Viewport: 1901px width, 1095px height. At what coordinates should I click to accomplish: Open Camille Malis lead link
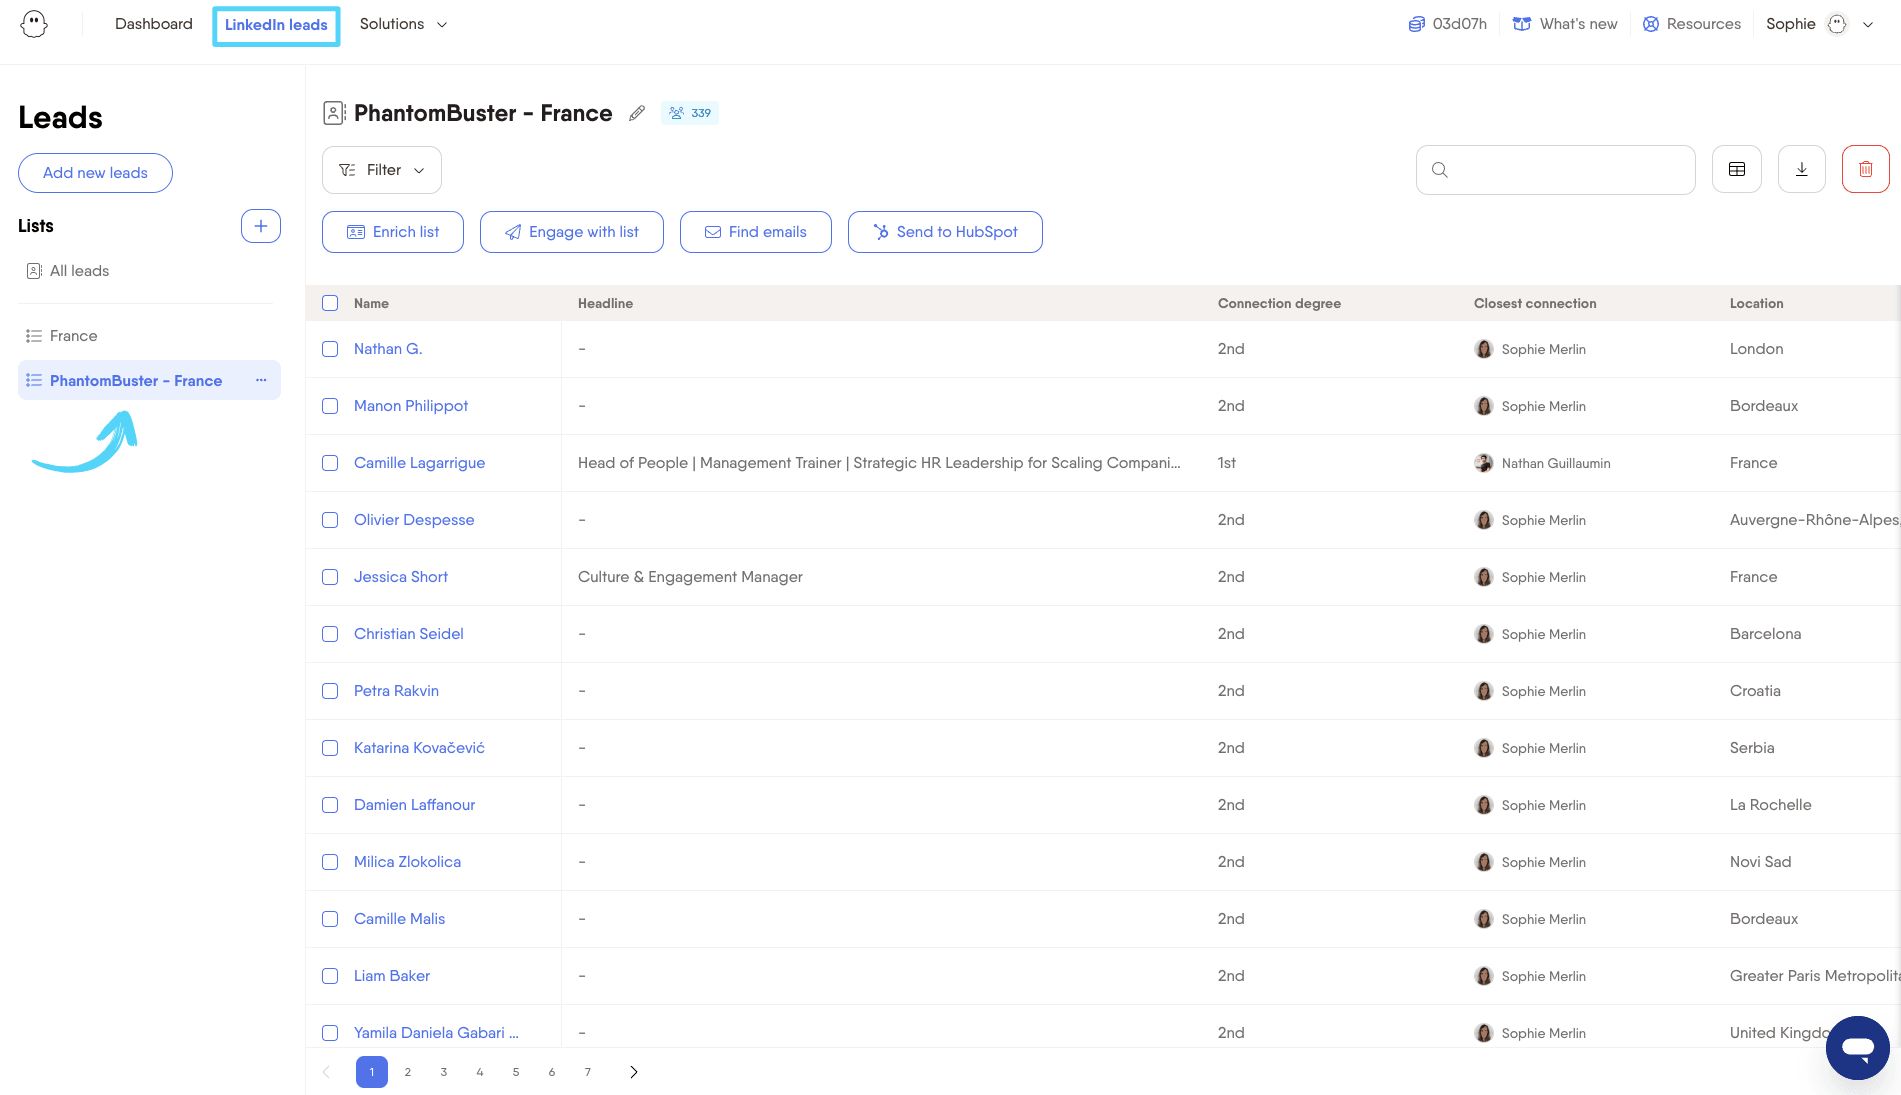[399, 919]
